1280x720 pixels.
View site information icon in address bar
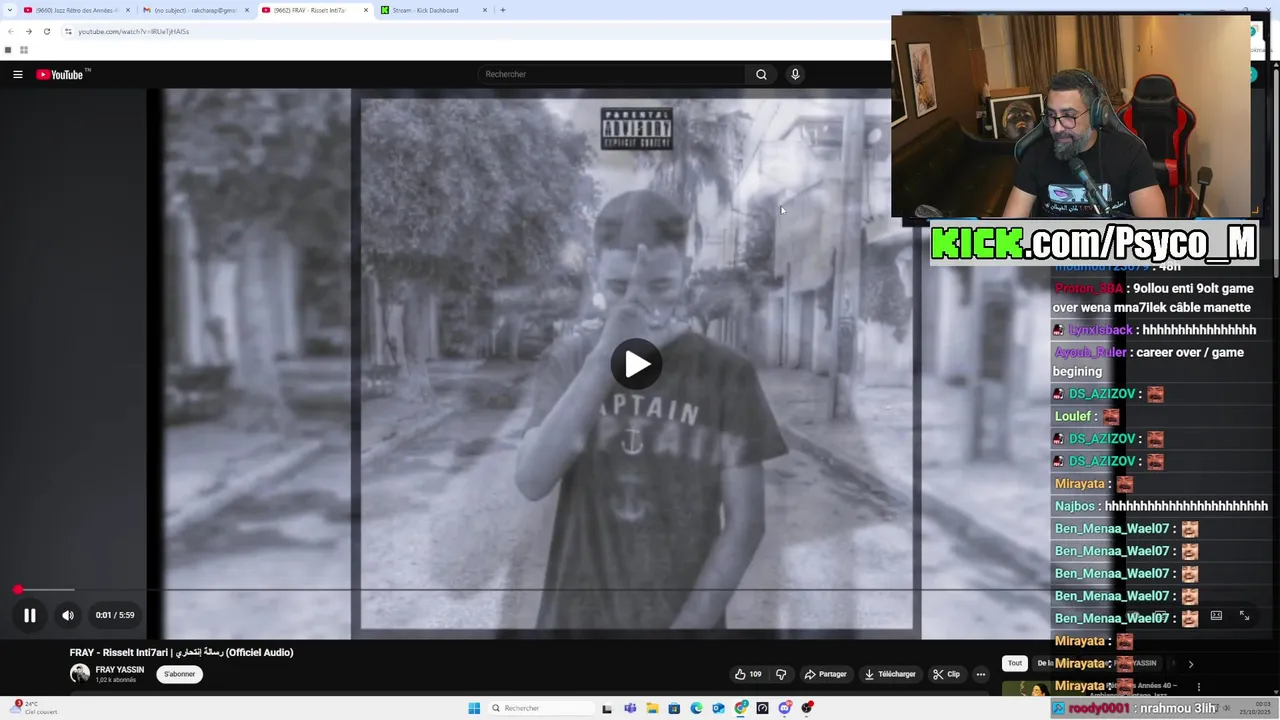68,31
